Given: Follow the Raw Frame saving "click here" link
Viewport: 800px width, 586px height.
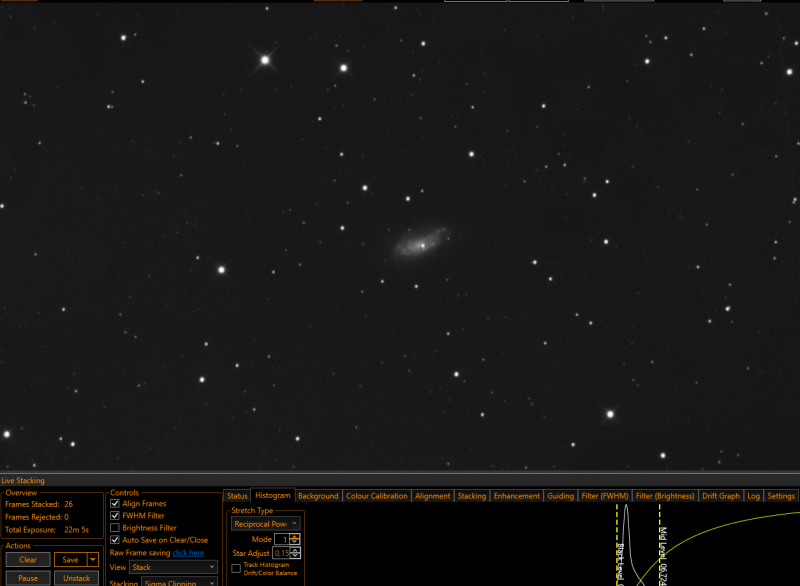Looking at the screenshot, I should 188,553.
